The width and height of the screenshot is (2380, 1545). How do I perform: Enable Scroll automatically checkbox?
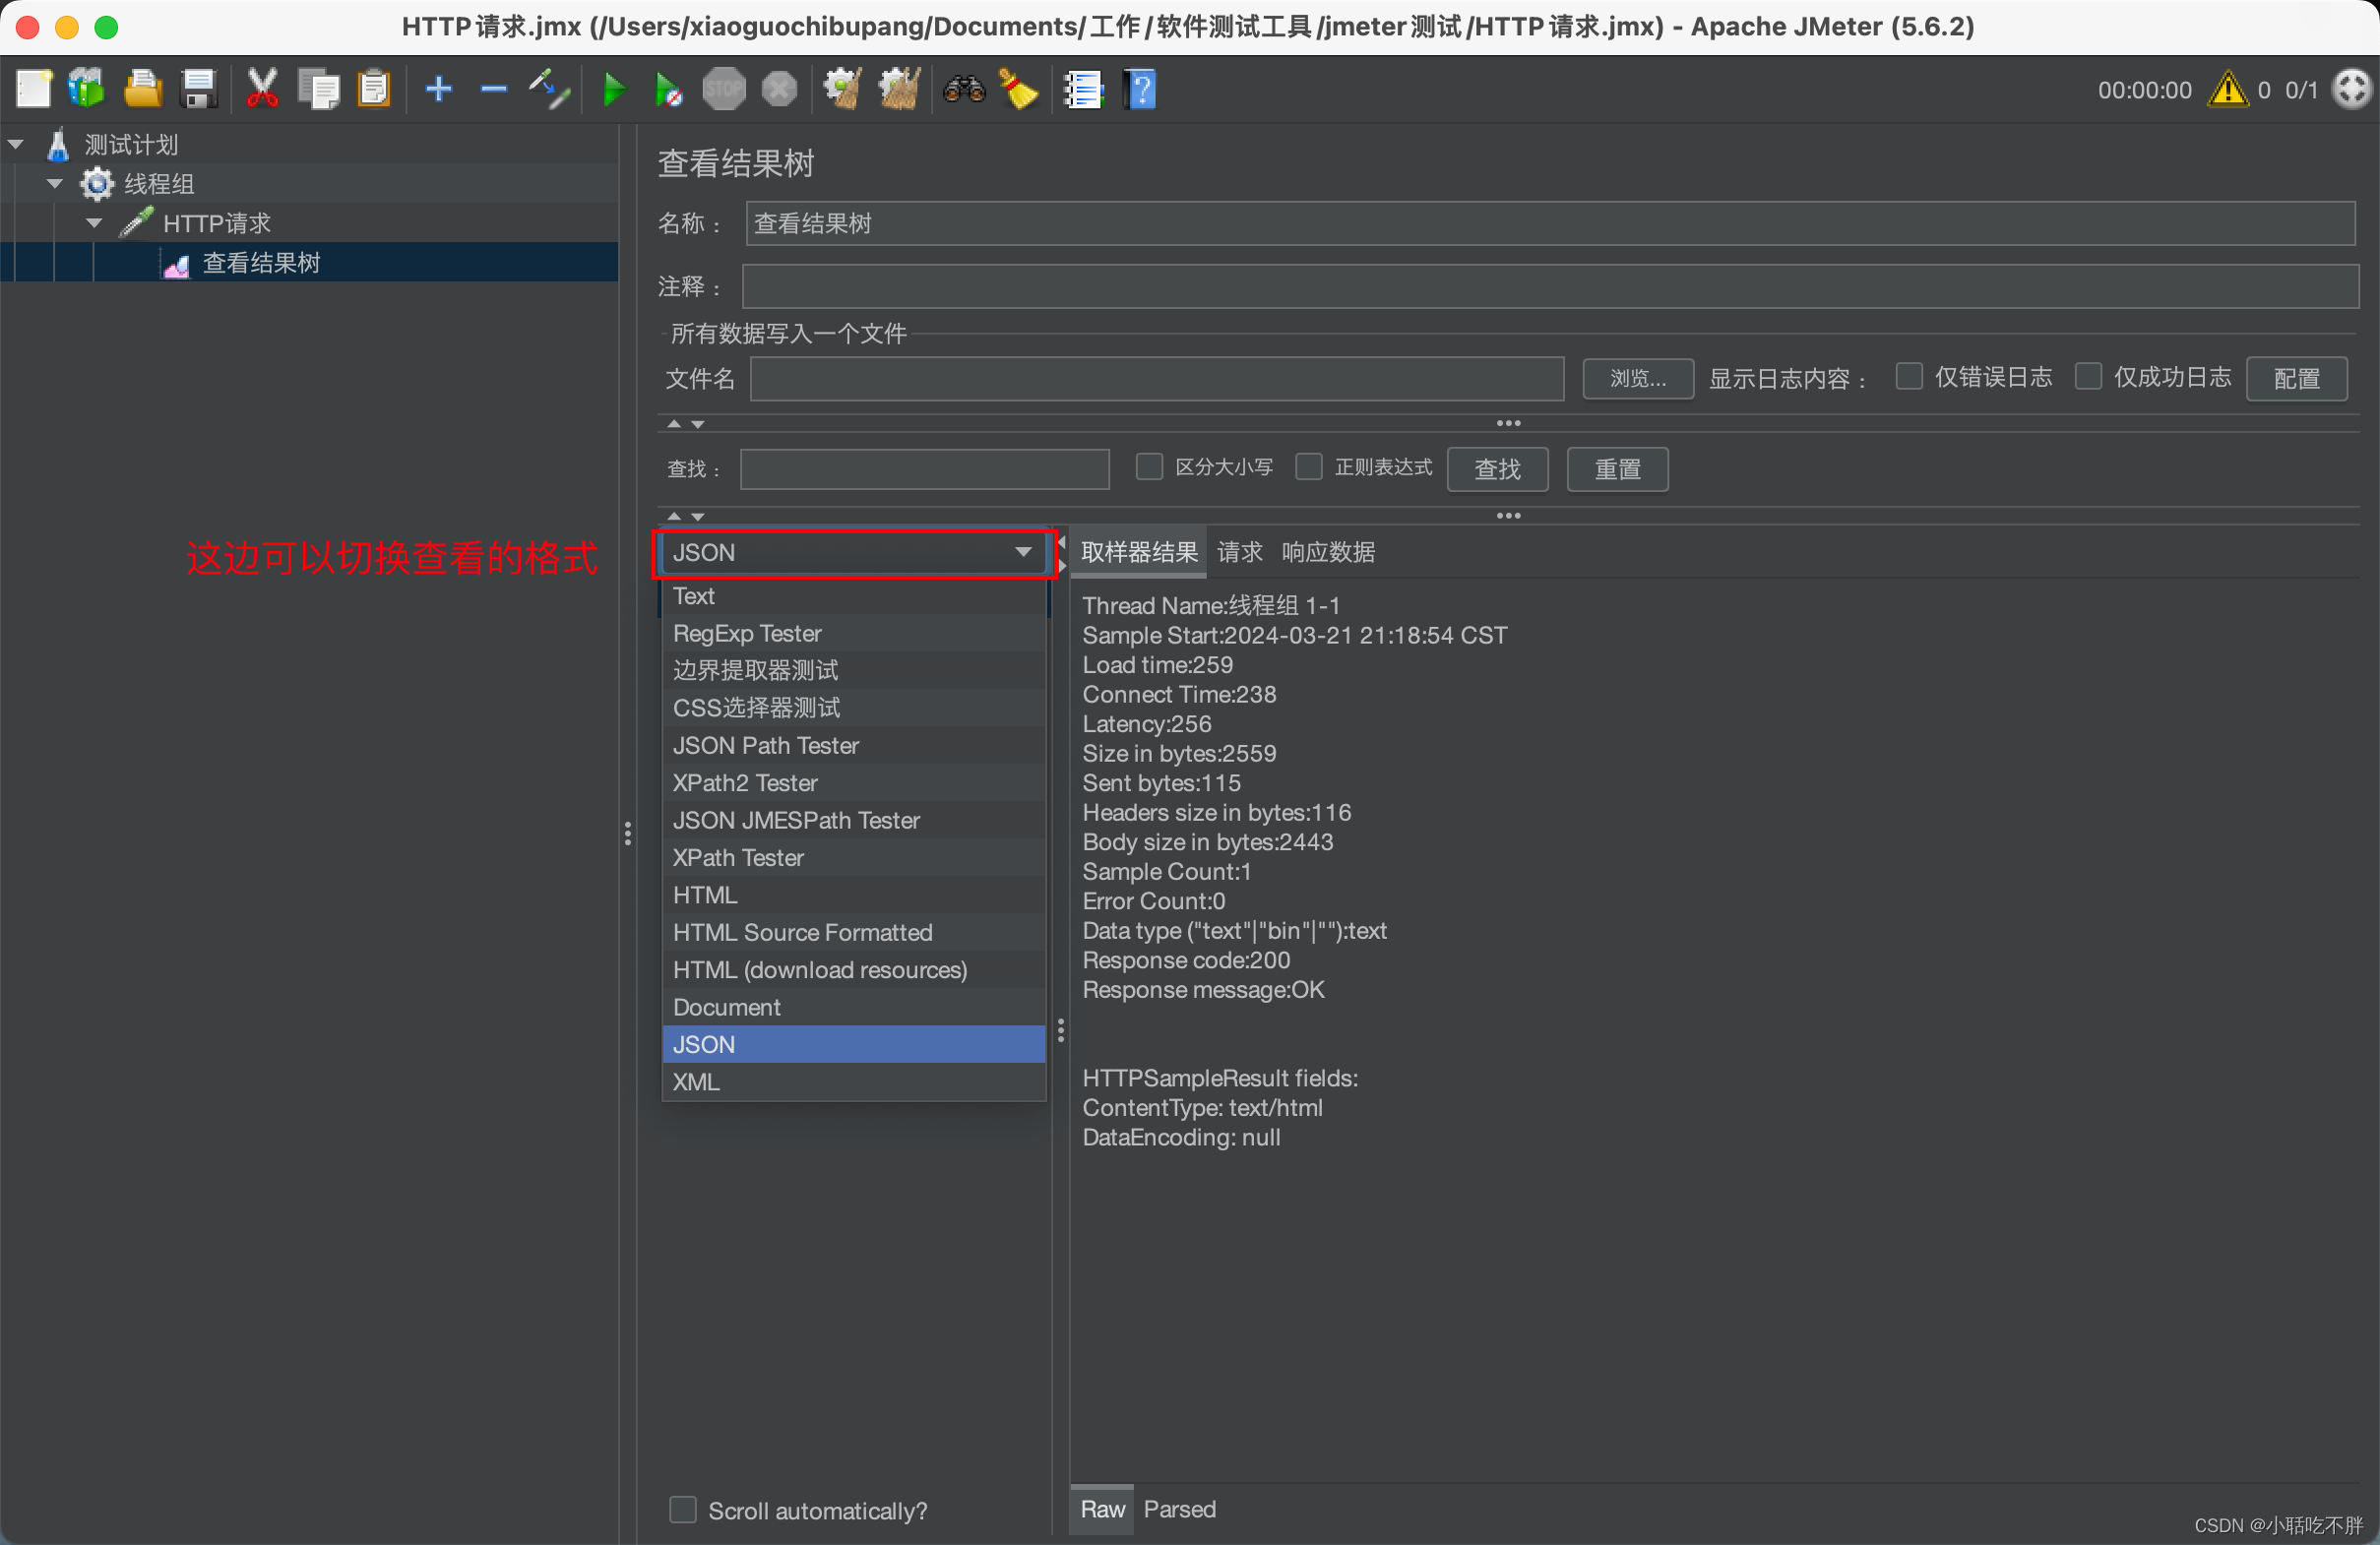tap(683, 1510)
